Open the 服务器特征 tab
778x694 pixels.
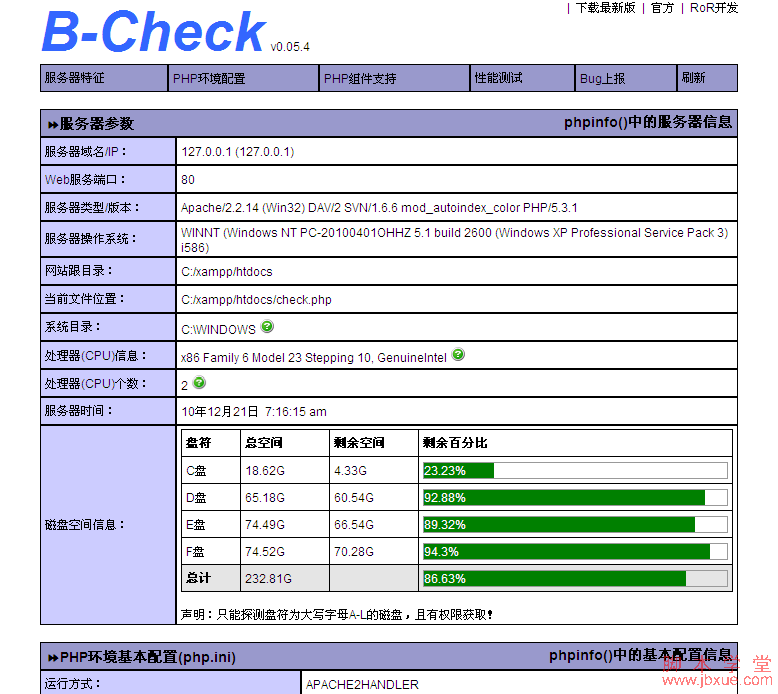tap(74, 78)
